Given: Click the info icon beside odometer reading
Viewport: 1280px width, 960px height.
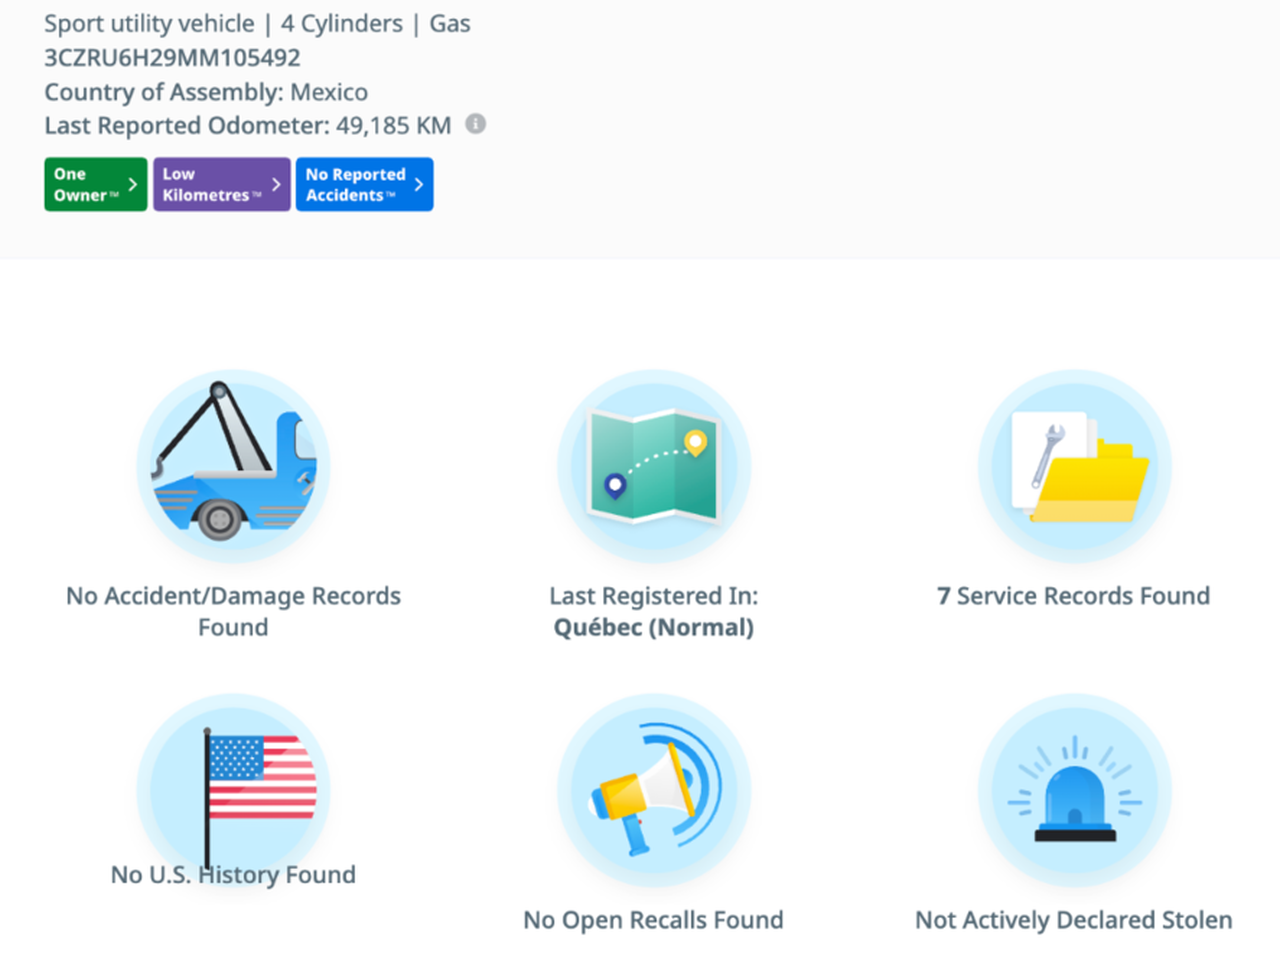Looking at the screenshot, I should point(476,124).
